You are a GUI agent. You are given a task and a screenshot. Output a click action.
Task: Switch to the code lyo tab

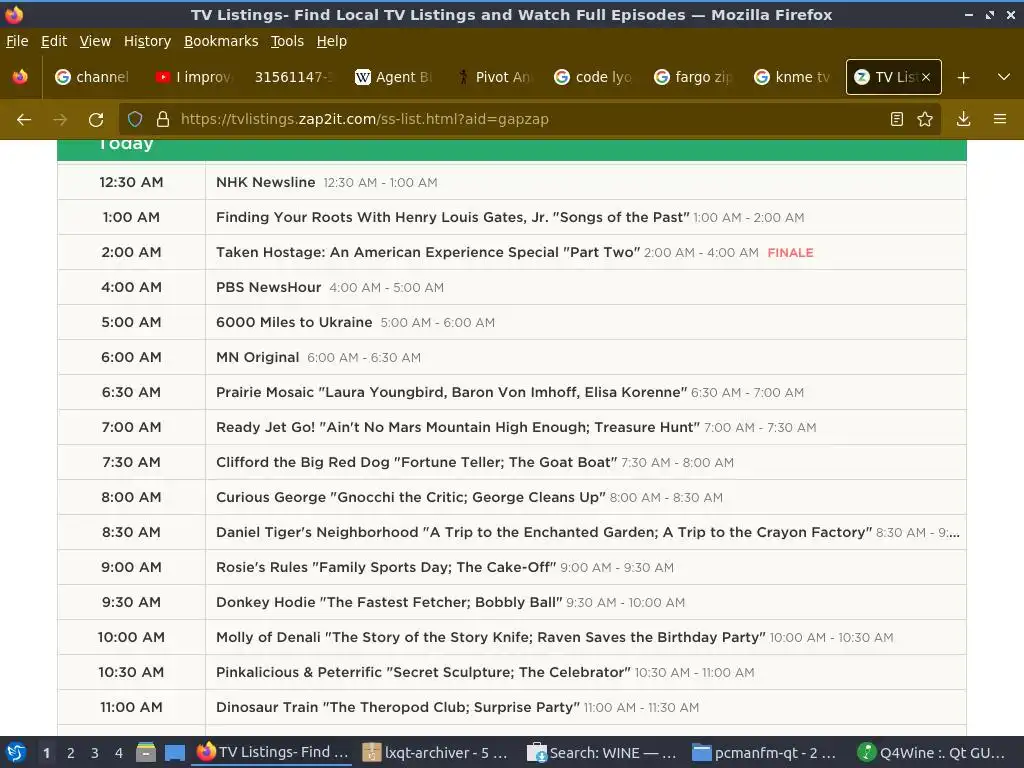tap(594, 77)
